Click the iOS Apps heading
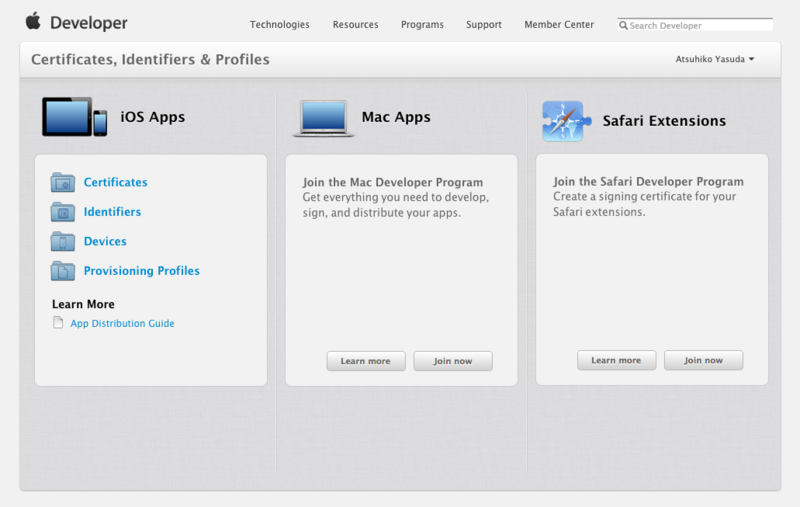The width and height of the screenshot is (800, 507). click(153, 117)
